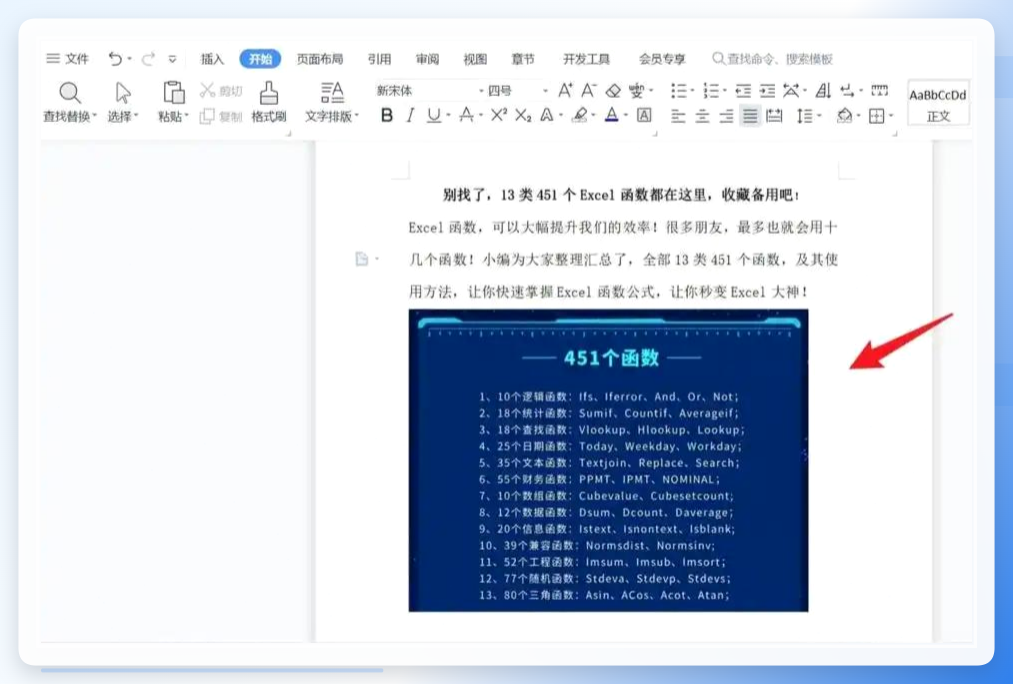Click the 选择 select tool
Image resolution: width=1013 pixels, height=684 pixels.
(x=123, y=102)
